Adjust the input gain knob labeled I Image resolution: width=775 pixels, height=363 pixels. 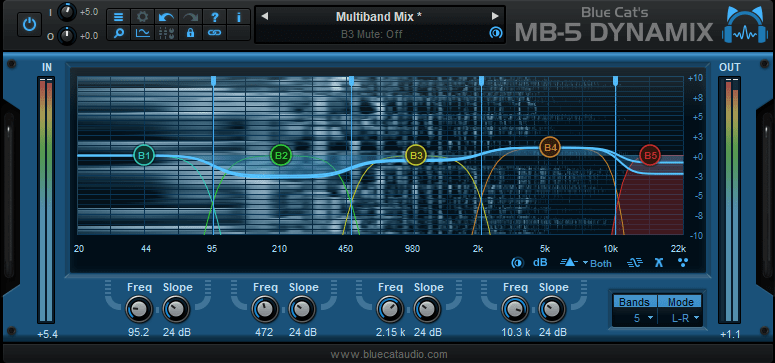pyautogui.click(x=67, y=11)
